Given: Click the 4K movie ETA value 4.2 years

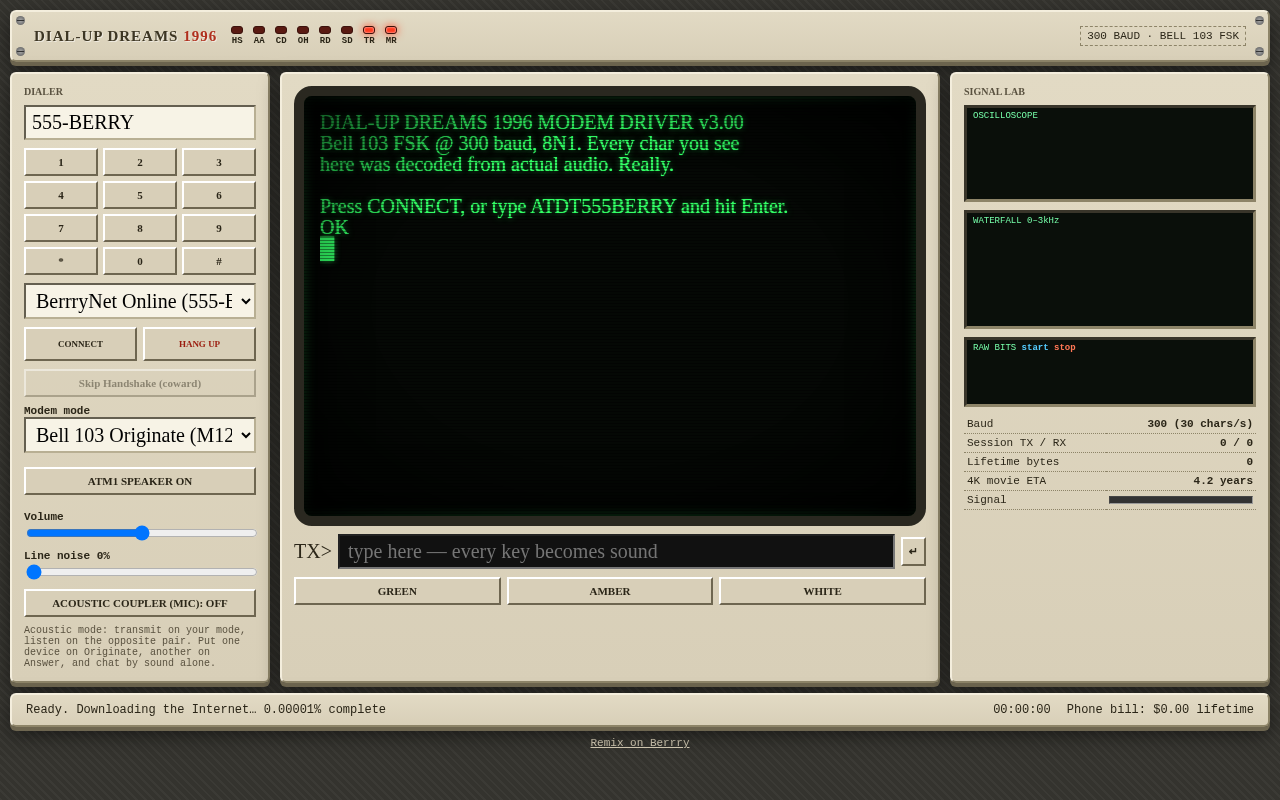Looking at the screenshot, I should [x=1223, y=481].
